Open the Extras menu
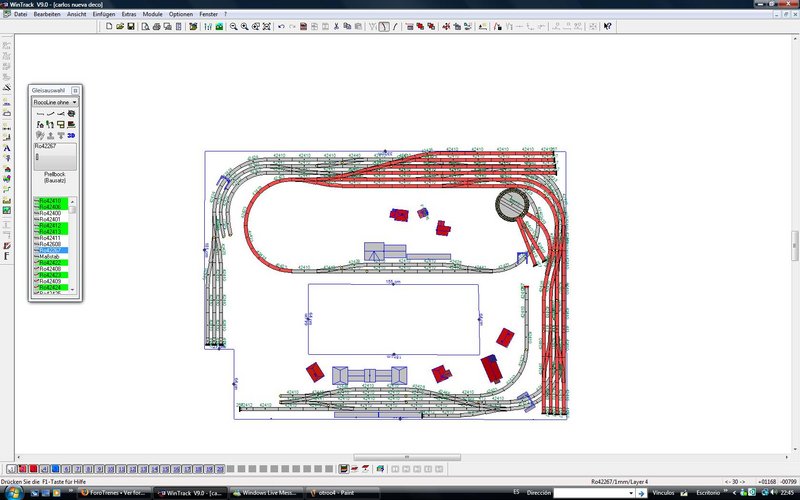The width and height of the screenshot is (800, 500). (x=129, y=14)
